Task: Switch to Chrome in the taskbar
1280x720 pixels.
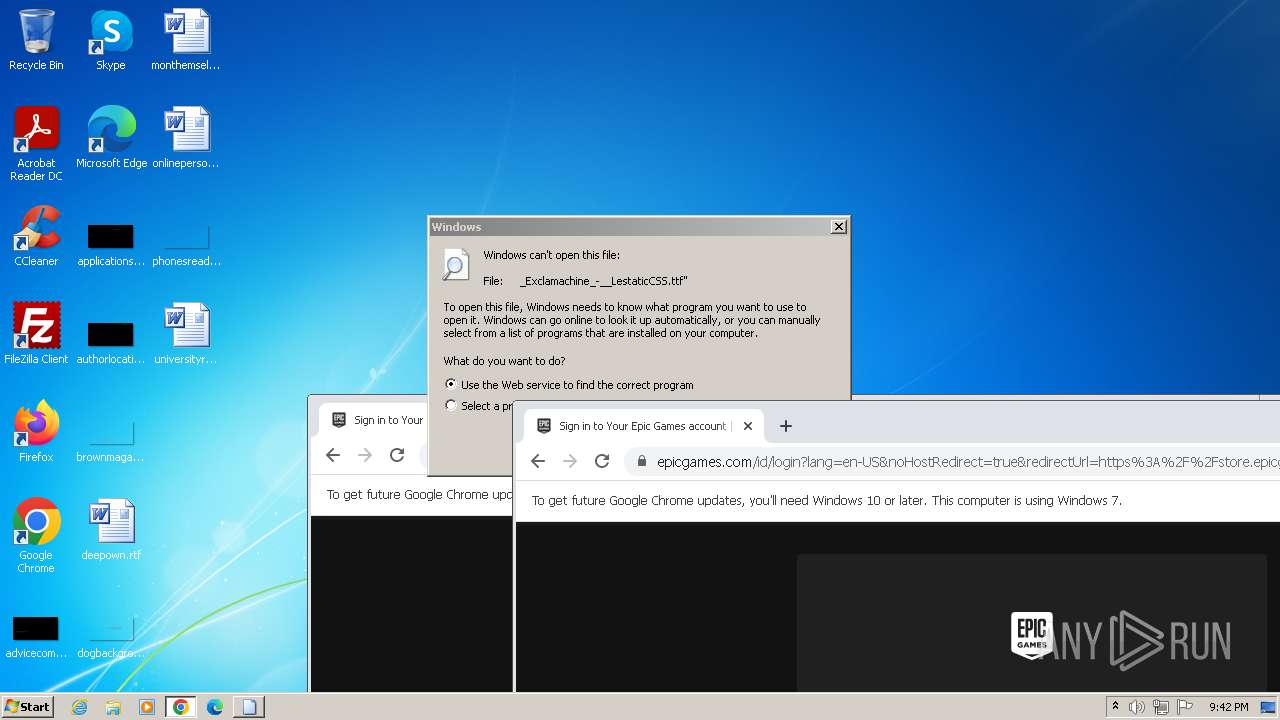Action: [180, 707]
